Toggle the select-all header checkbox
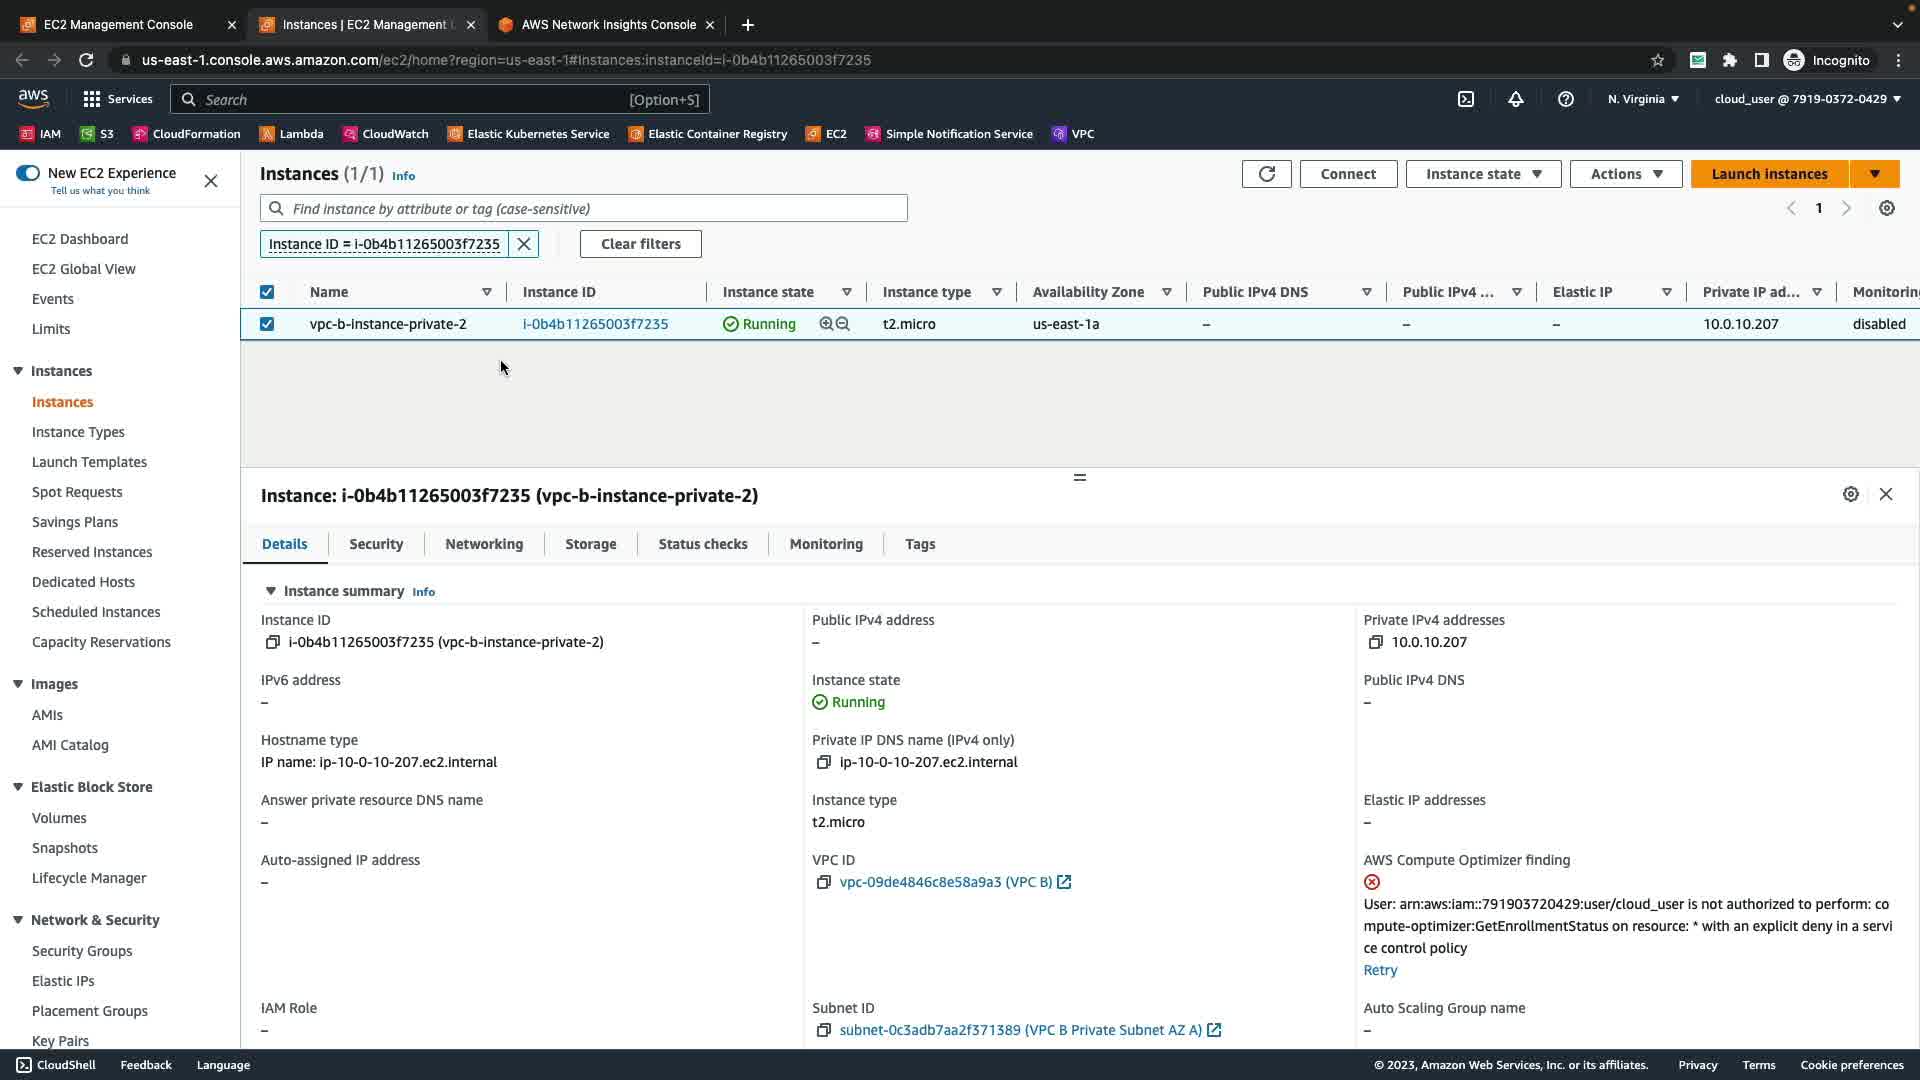 pos(267,292)
